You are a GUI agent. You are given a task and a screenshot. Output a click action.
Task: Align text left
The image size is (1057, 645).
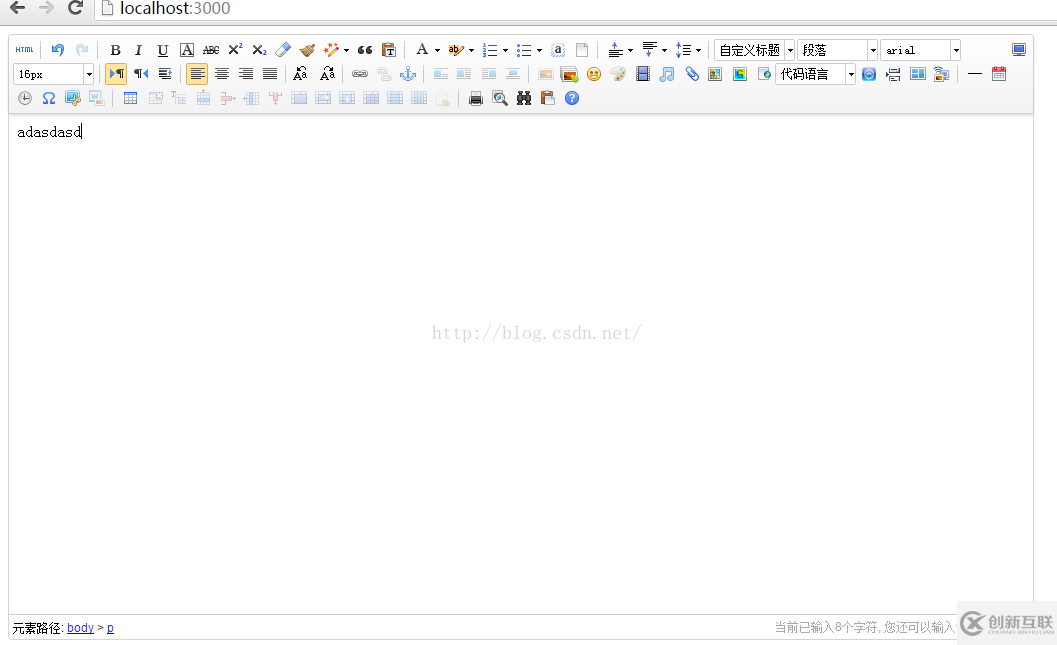pyautogui.click(x=197, y=74)
